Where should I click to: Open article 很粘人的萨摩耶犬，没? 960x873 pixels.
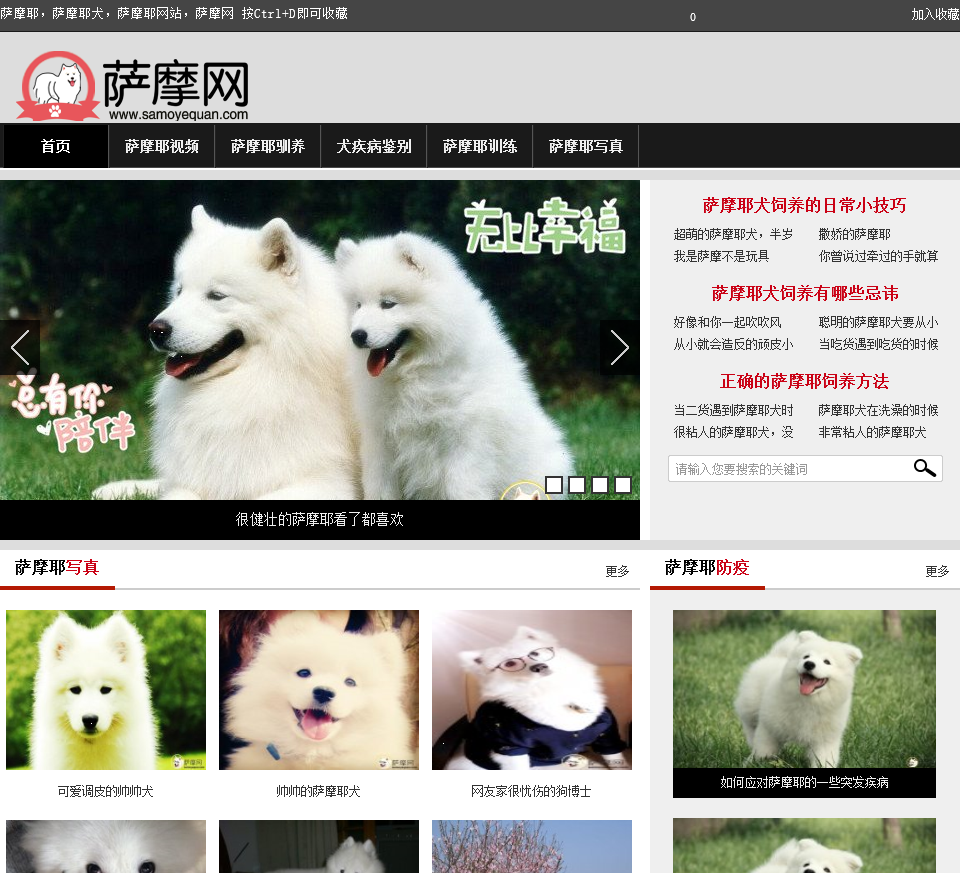[x=733, y=432]
